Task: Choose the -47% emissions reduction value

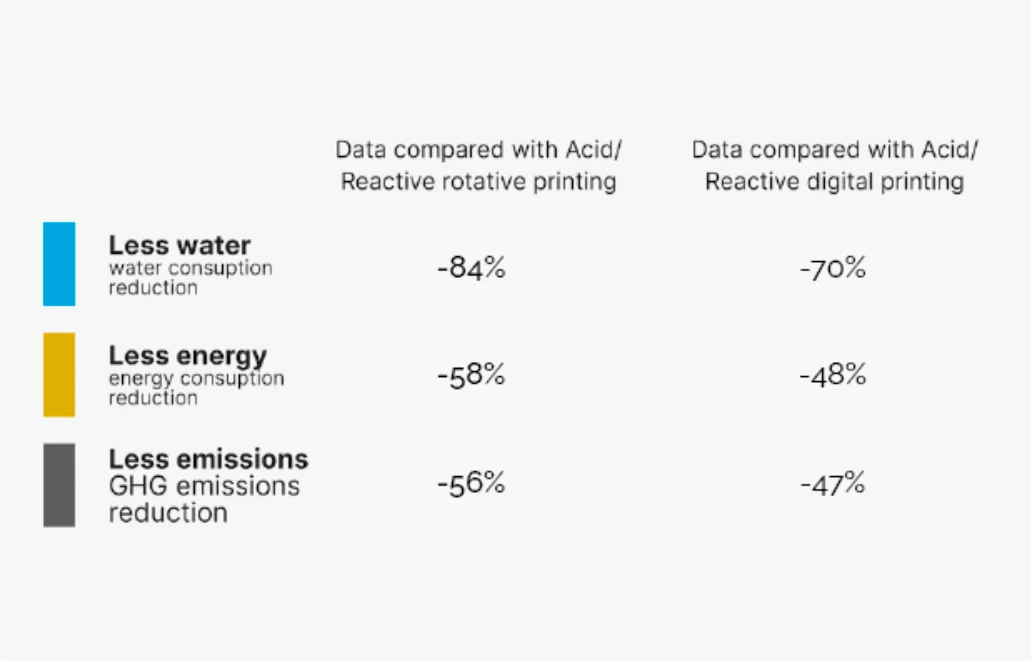Action: click(832, 485)
